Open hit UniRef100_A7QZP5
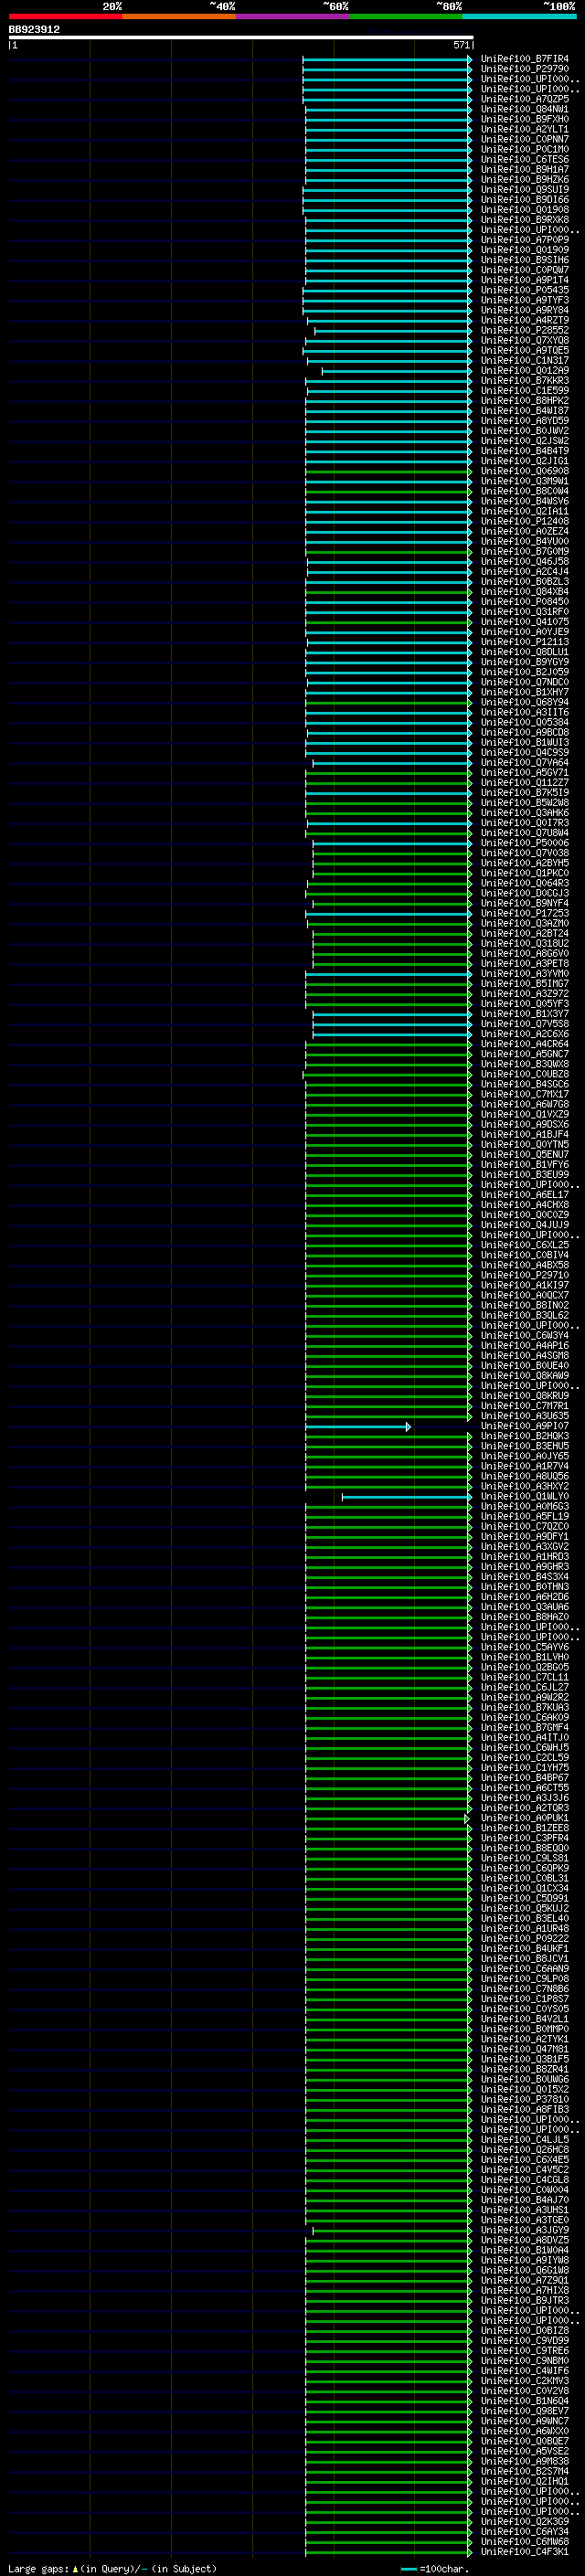Screen dimensions: 585x2576 coord(524,99)
